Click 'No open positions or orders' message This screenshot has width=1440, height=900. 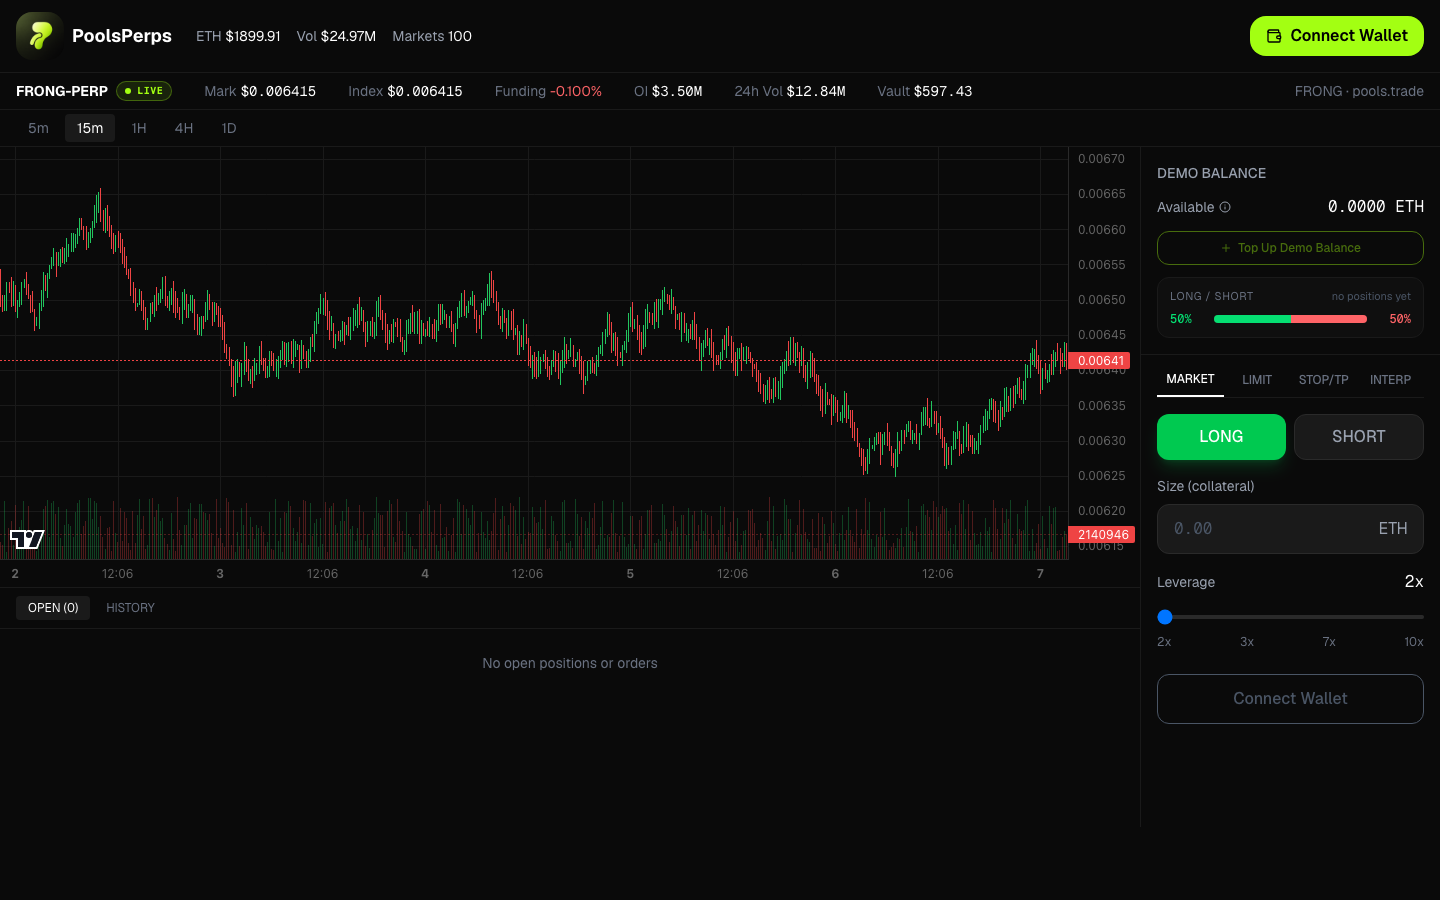(570, 663)
